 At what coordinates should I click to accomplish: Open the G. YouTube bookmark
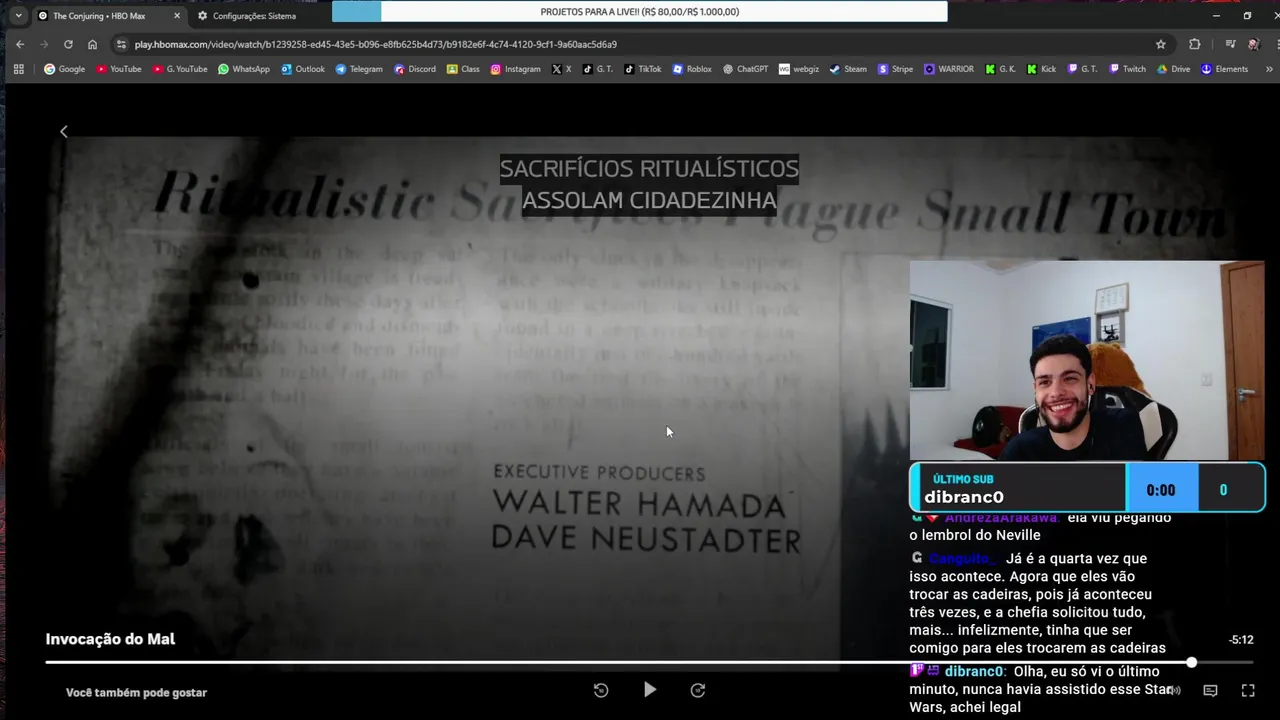coord(180,69)
